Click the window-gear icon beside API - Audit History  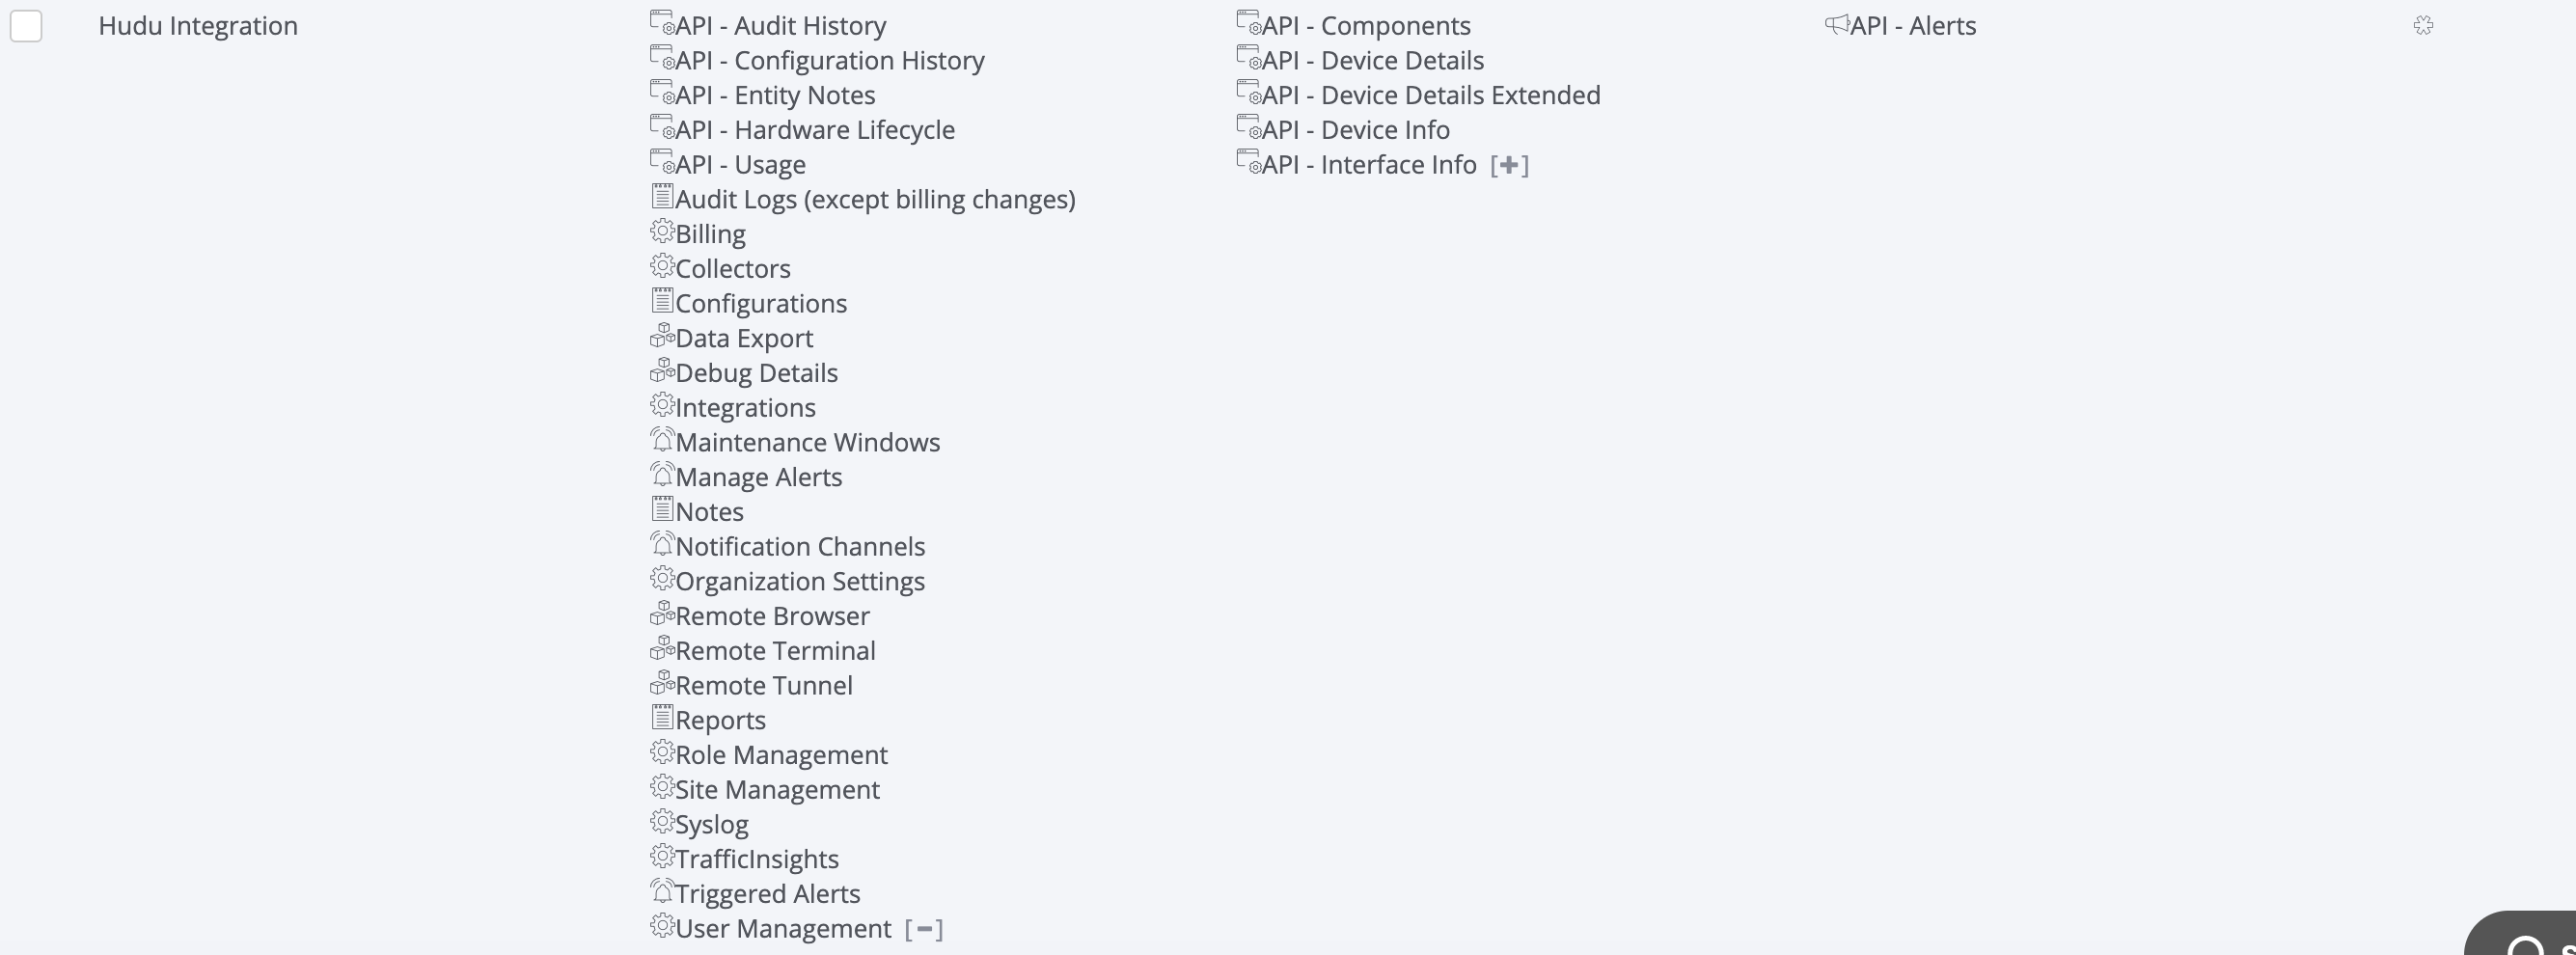(x=662, y=22)
